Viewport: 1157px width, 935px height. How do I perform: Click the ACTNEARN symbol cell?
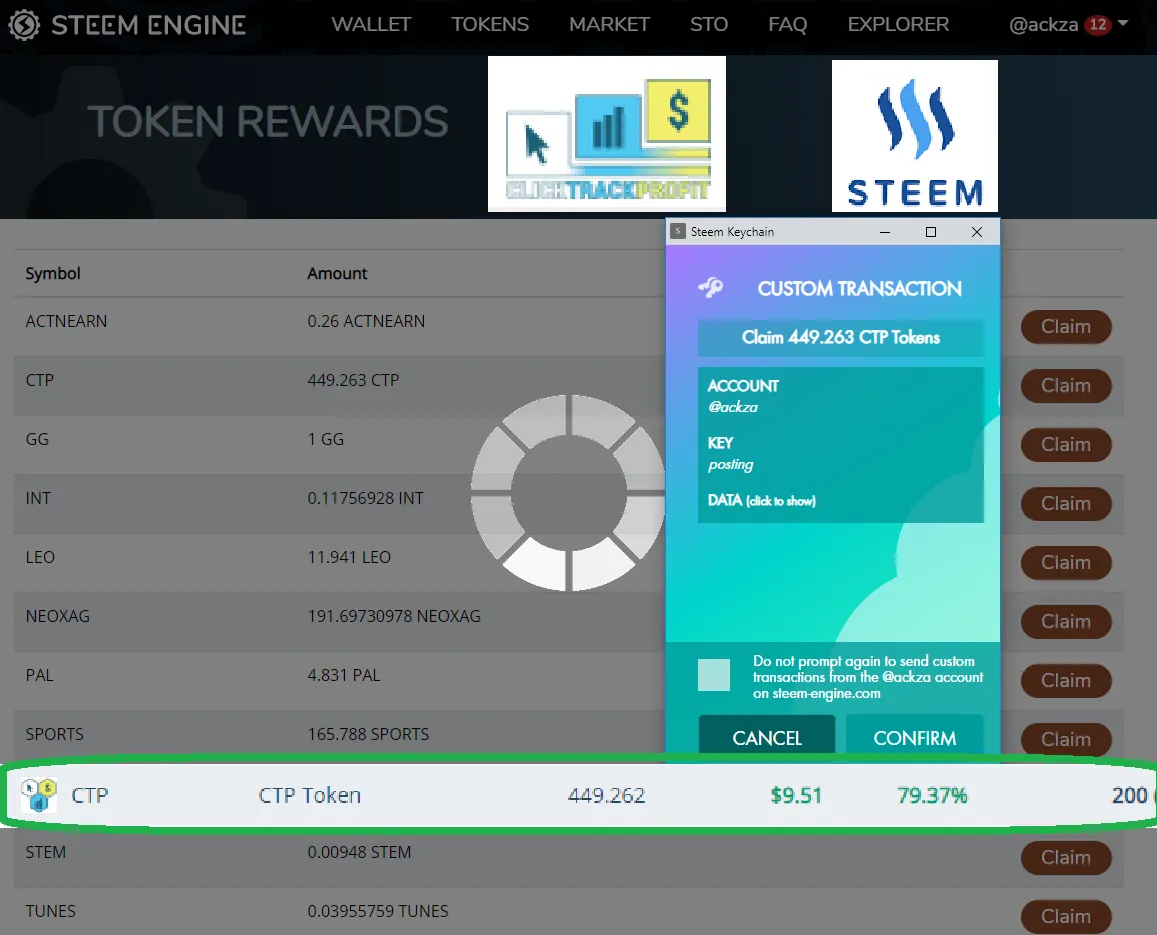tap(66, 321)
